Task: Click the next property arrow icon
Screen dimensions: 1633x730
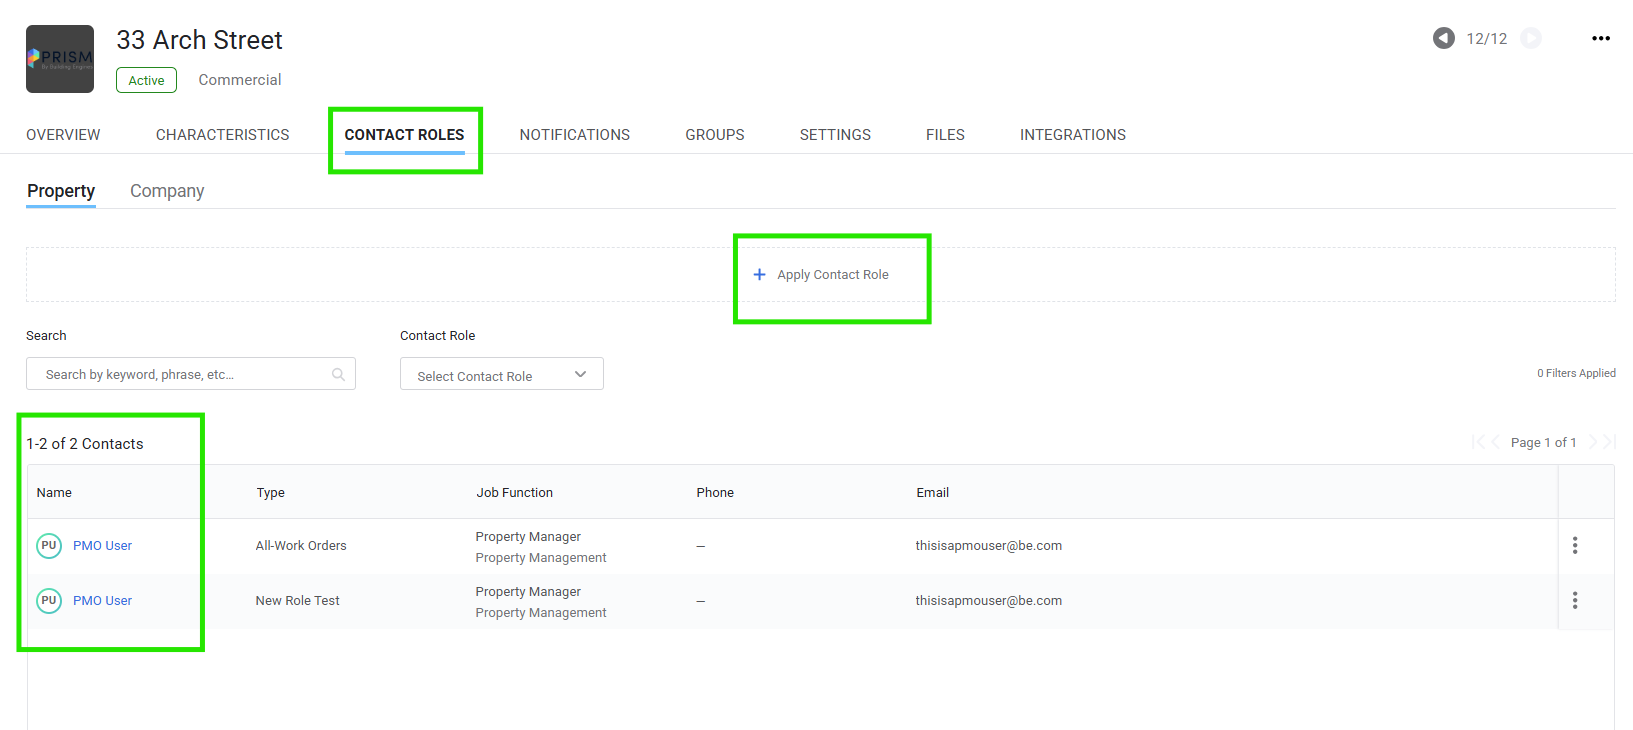Action: 1531,38
